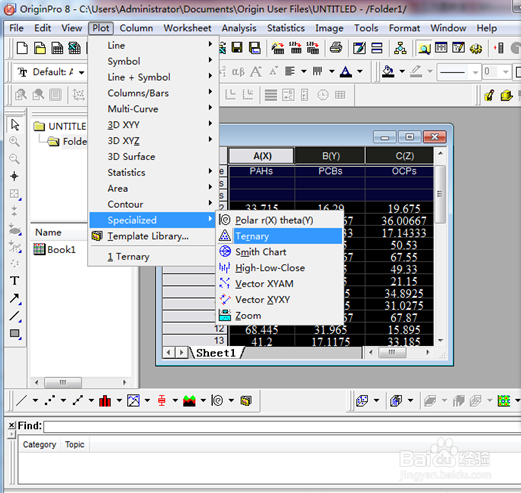Select the Zoom Out magnifier tool
Viewport: 521px width, 493px height.
pos(15,159)
